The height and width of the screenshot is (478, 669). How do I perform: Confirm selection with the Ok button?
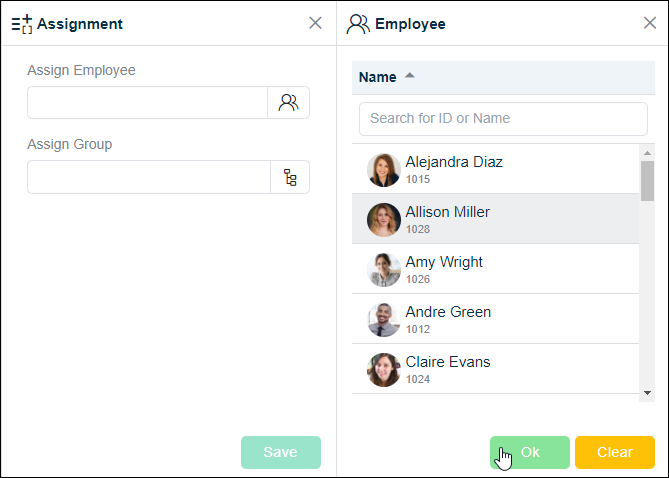pyautogui.click(x=529, y=452)
